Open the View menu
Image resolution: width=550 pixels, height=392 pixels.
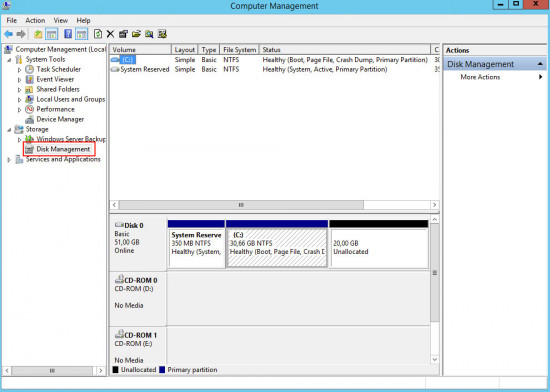(61, 20)
